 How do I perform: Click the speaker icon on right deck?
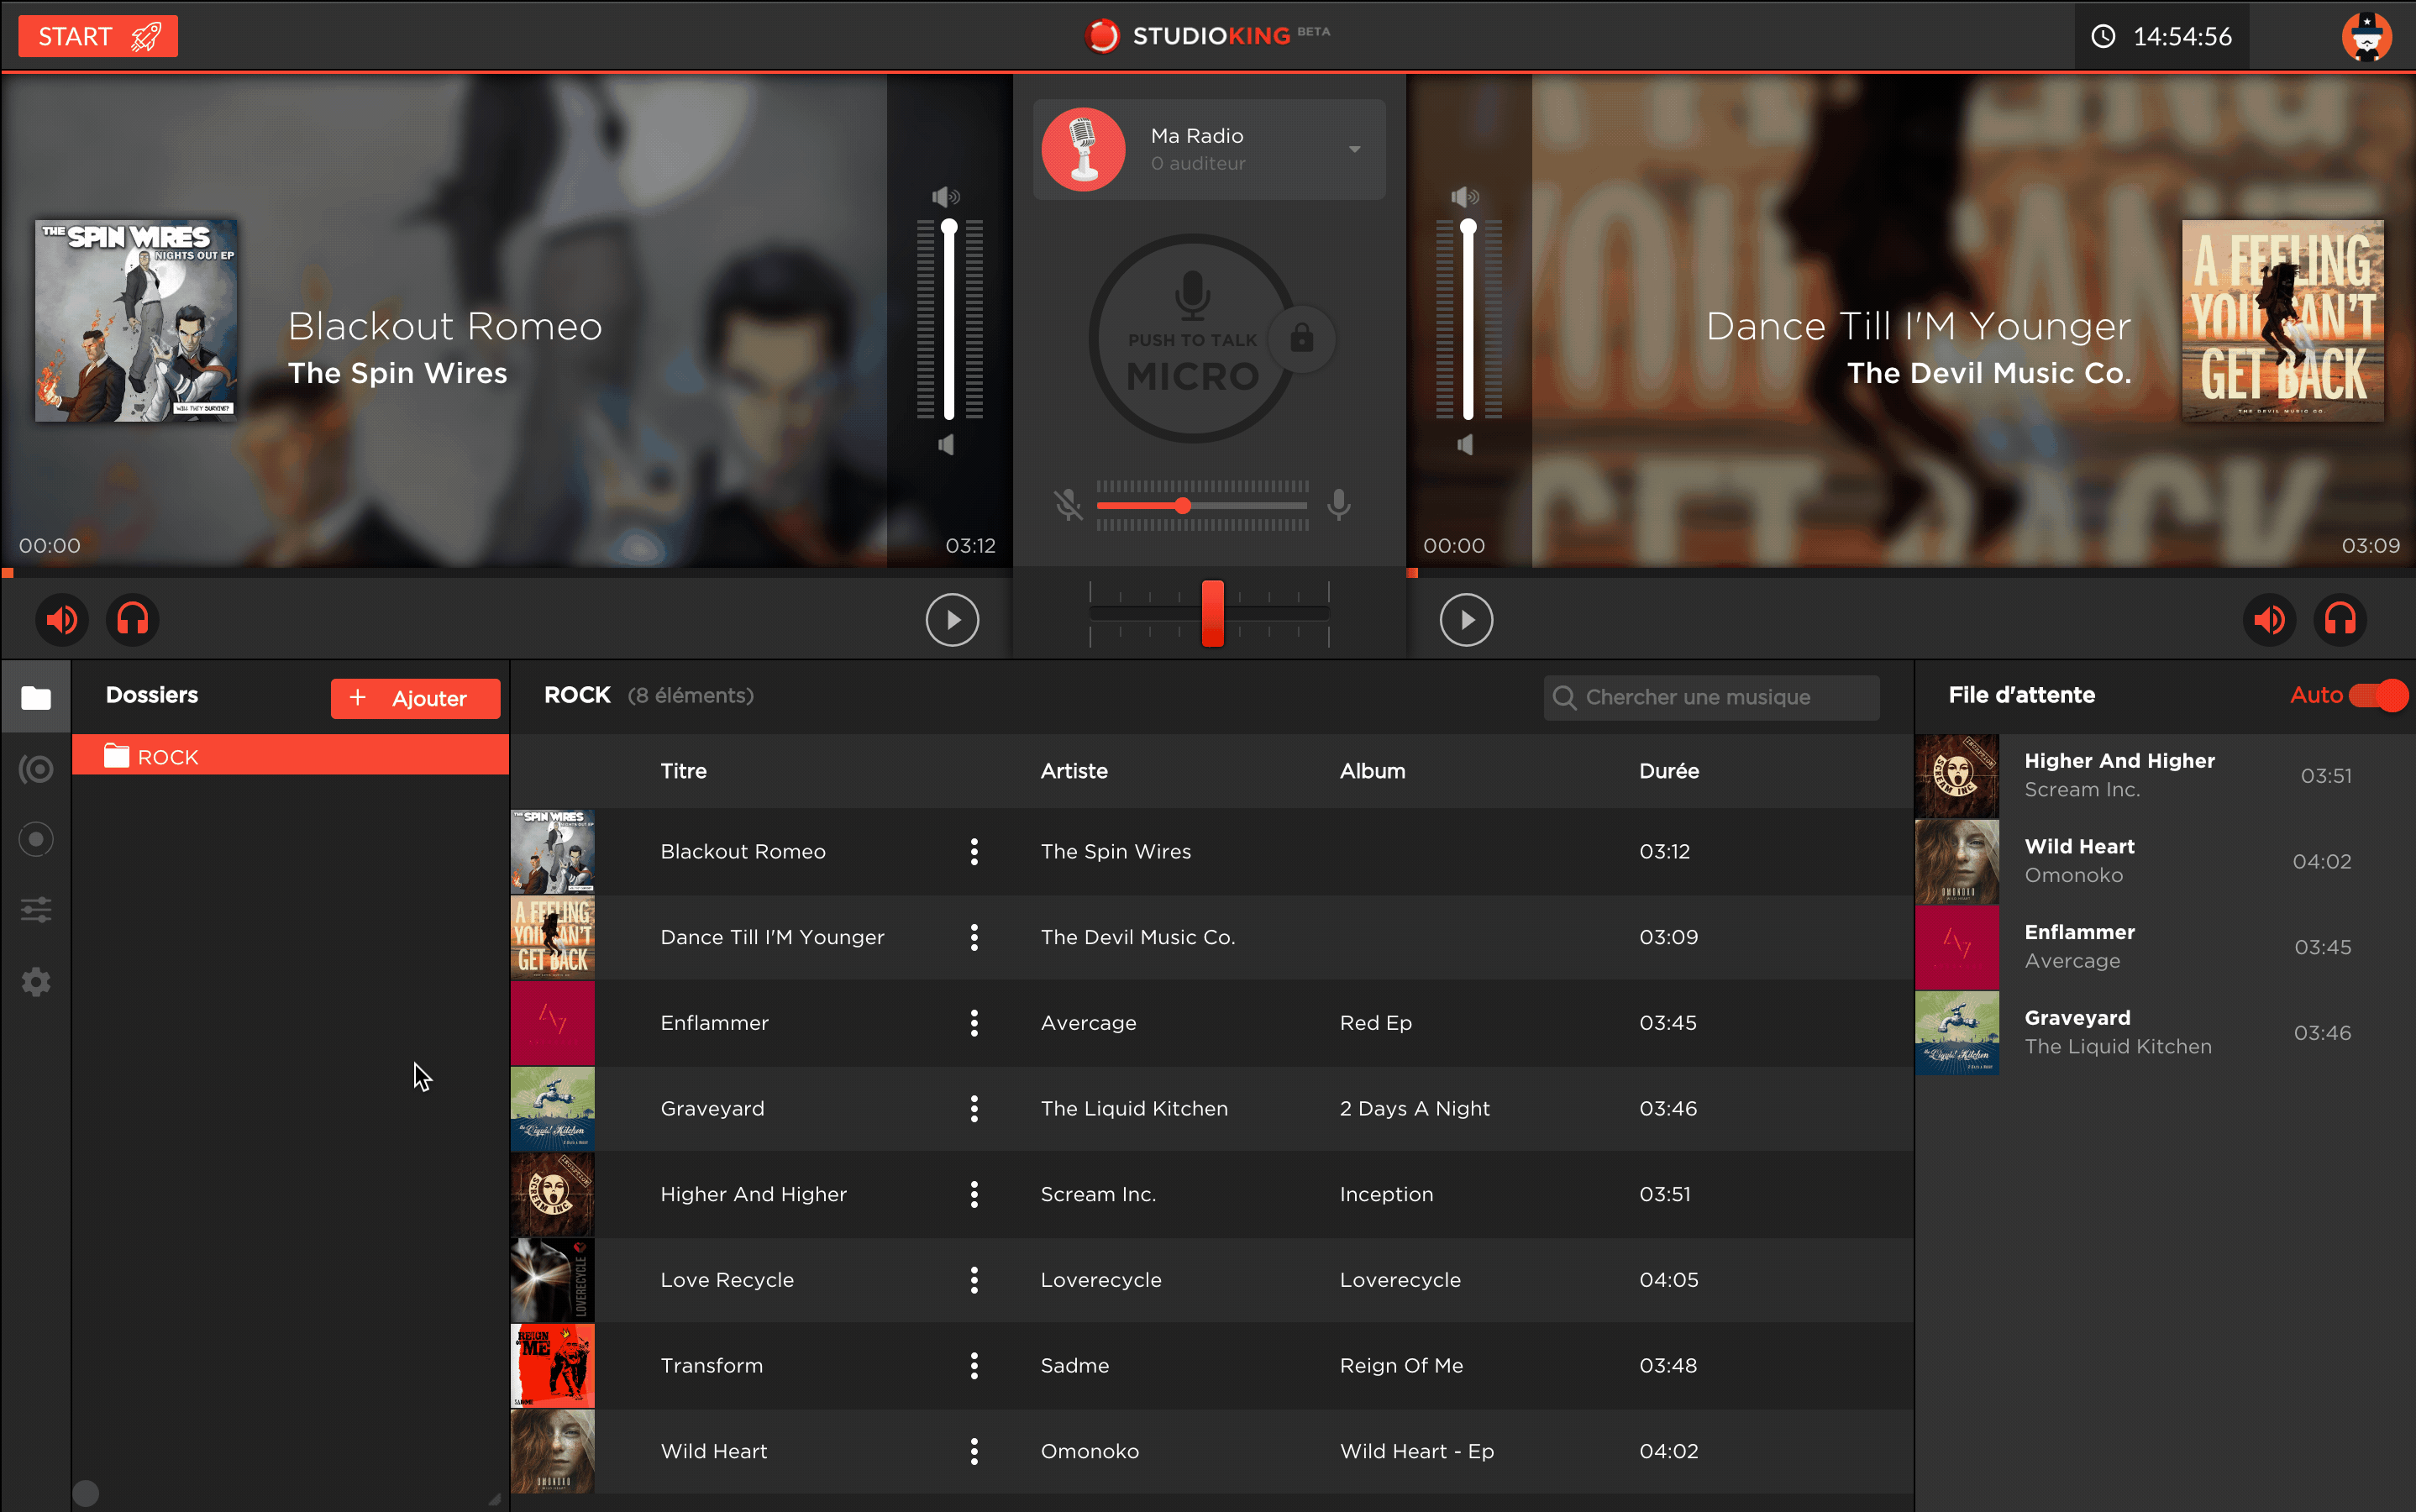(x=2269, y=619)
